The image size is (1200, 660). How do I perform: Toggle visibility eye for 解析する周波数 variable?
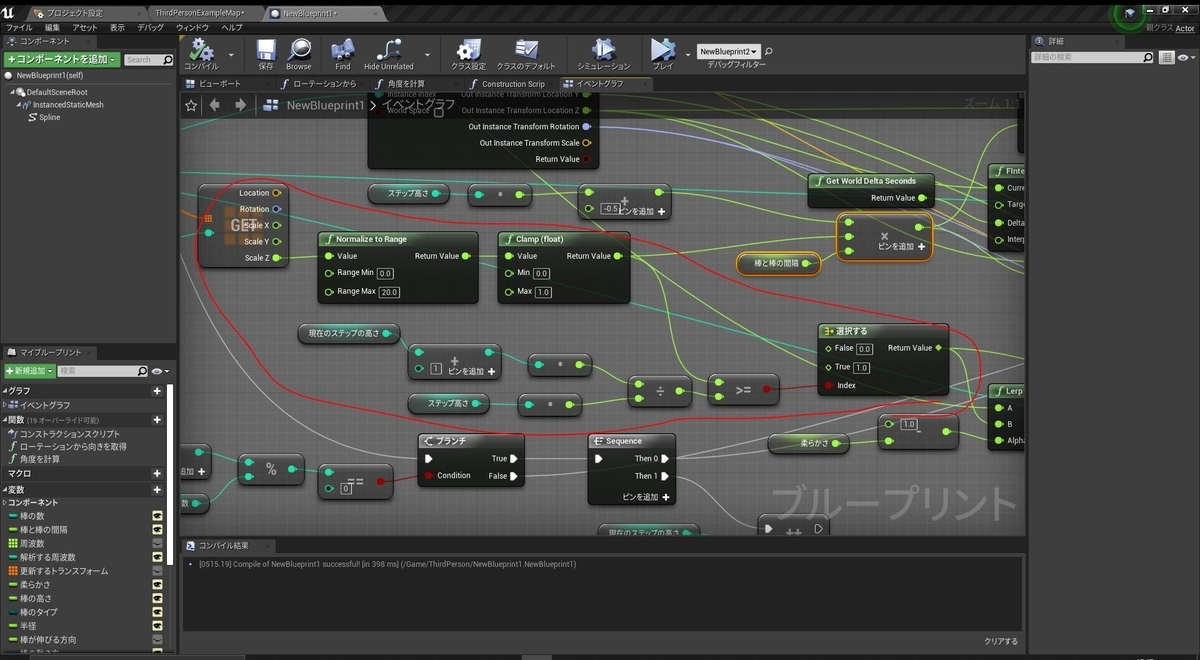coord(157,557)
